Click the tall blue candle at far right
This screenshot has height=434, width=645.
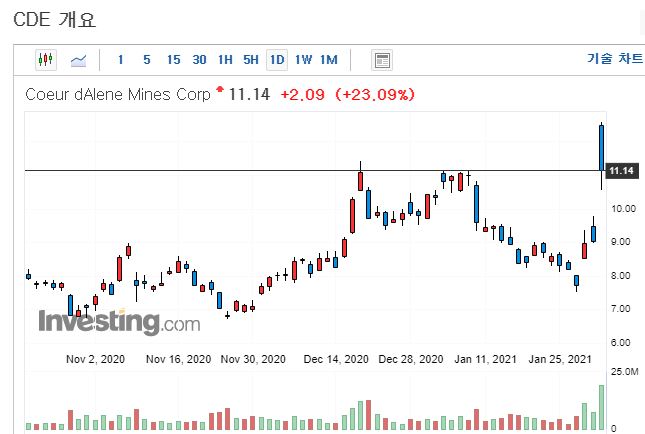click(601, 147)
